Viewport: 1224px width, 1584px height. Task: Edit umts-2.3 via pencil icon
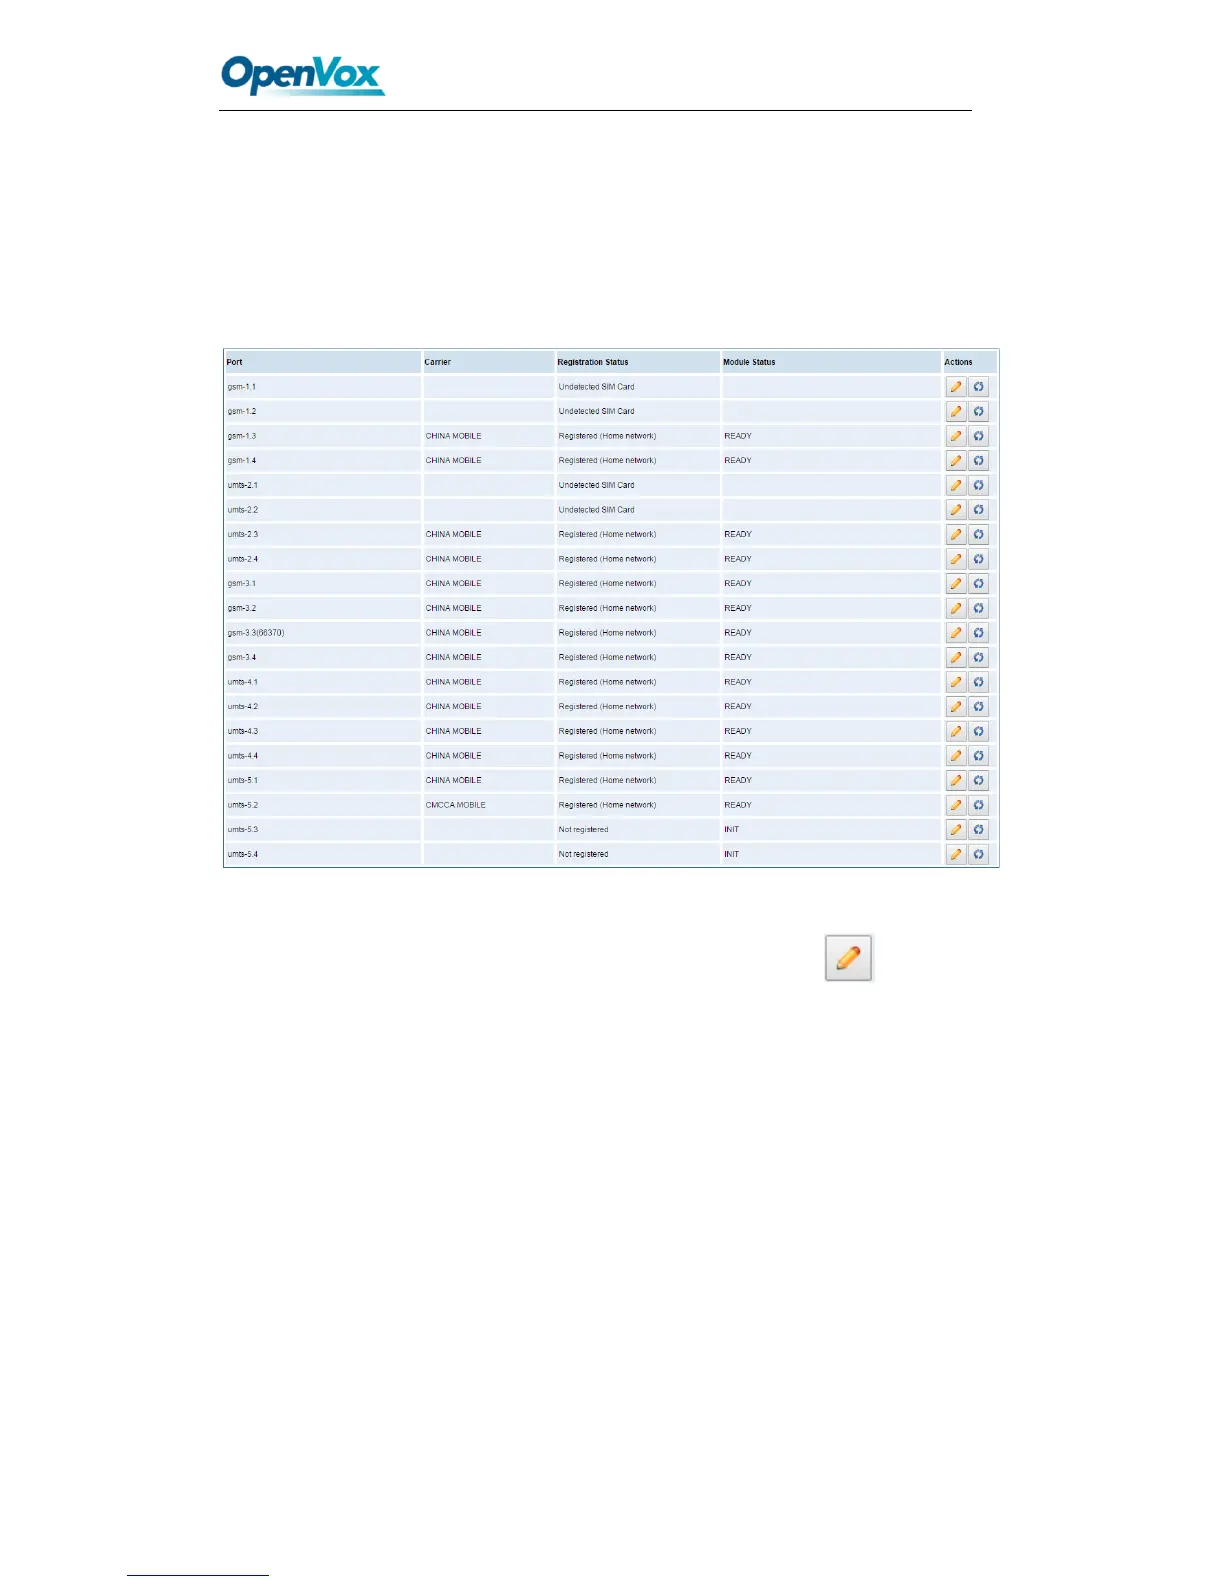[x=956, y=534]
